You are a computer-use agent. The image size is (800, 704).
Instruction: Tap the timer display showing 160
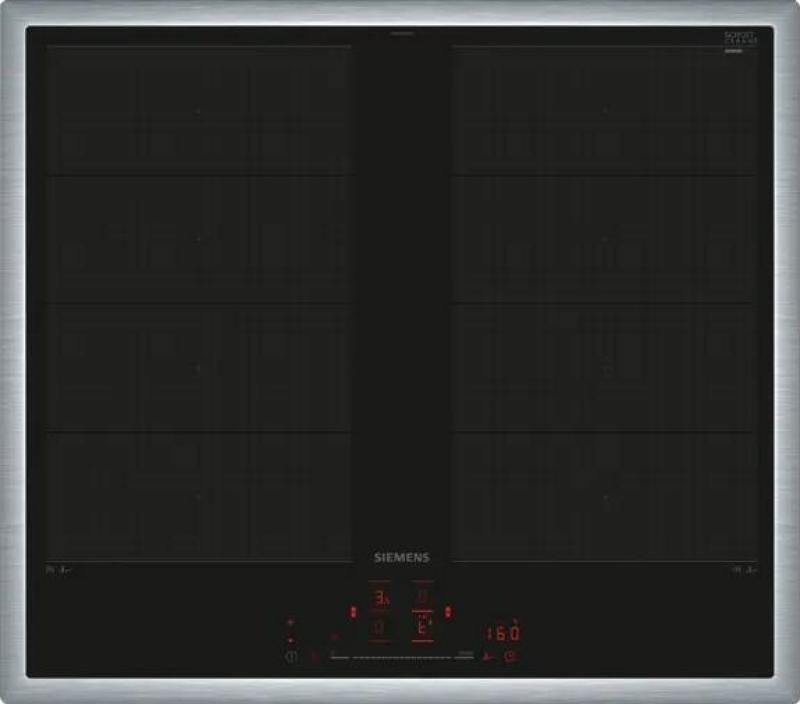click(x=503, y=633)
